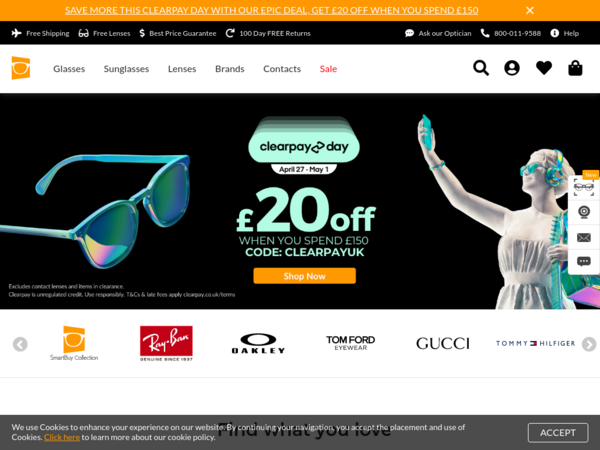Show previous brands in carousel

coord(20,344)
